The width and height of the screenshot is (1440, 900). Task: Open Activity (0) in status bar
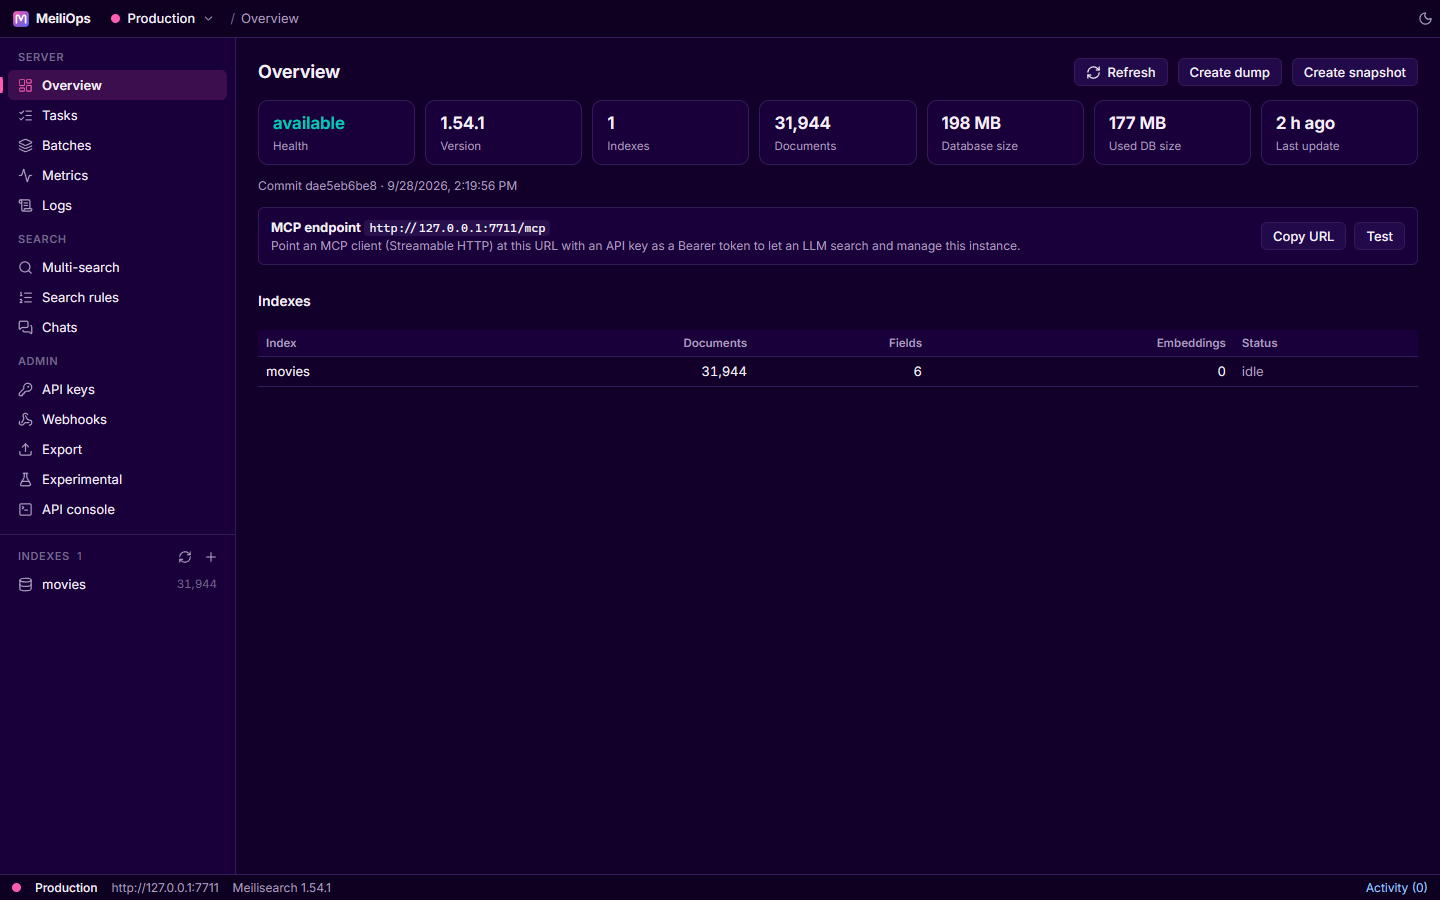1396,888
